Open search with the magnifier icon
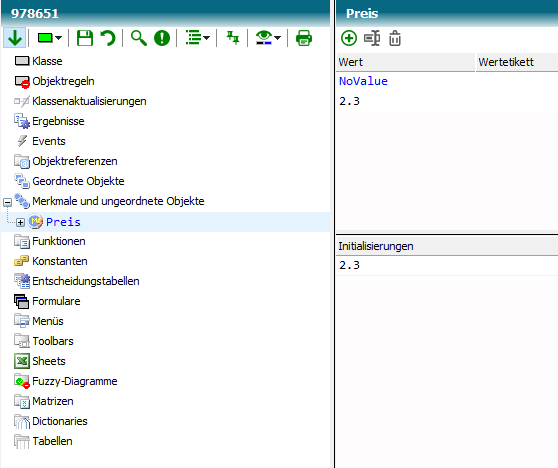Screen dimensions: 558x468 (138, 38)
